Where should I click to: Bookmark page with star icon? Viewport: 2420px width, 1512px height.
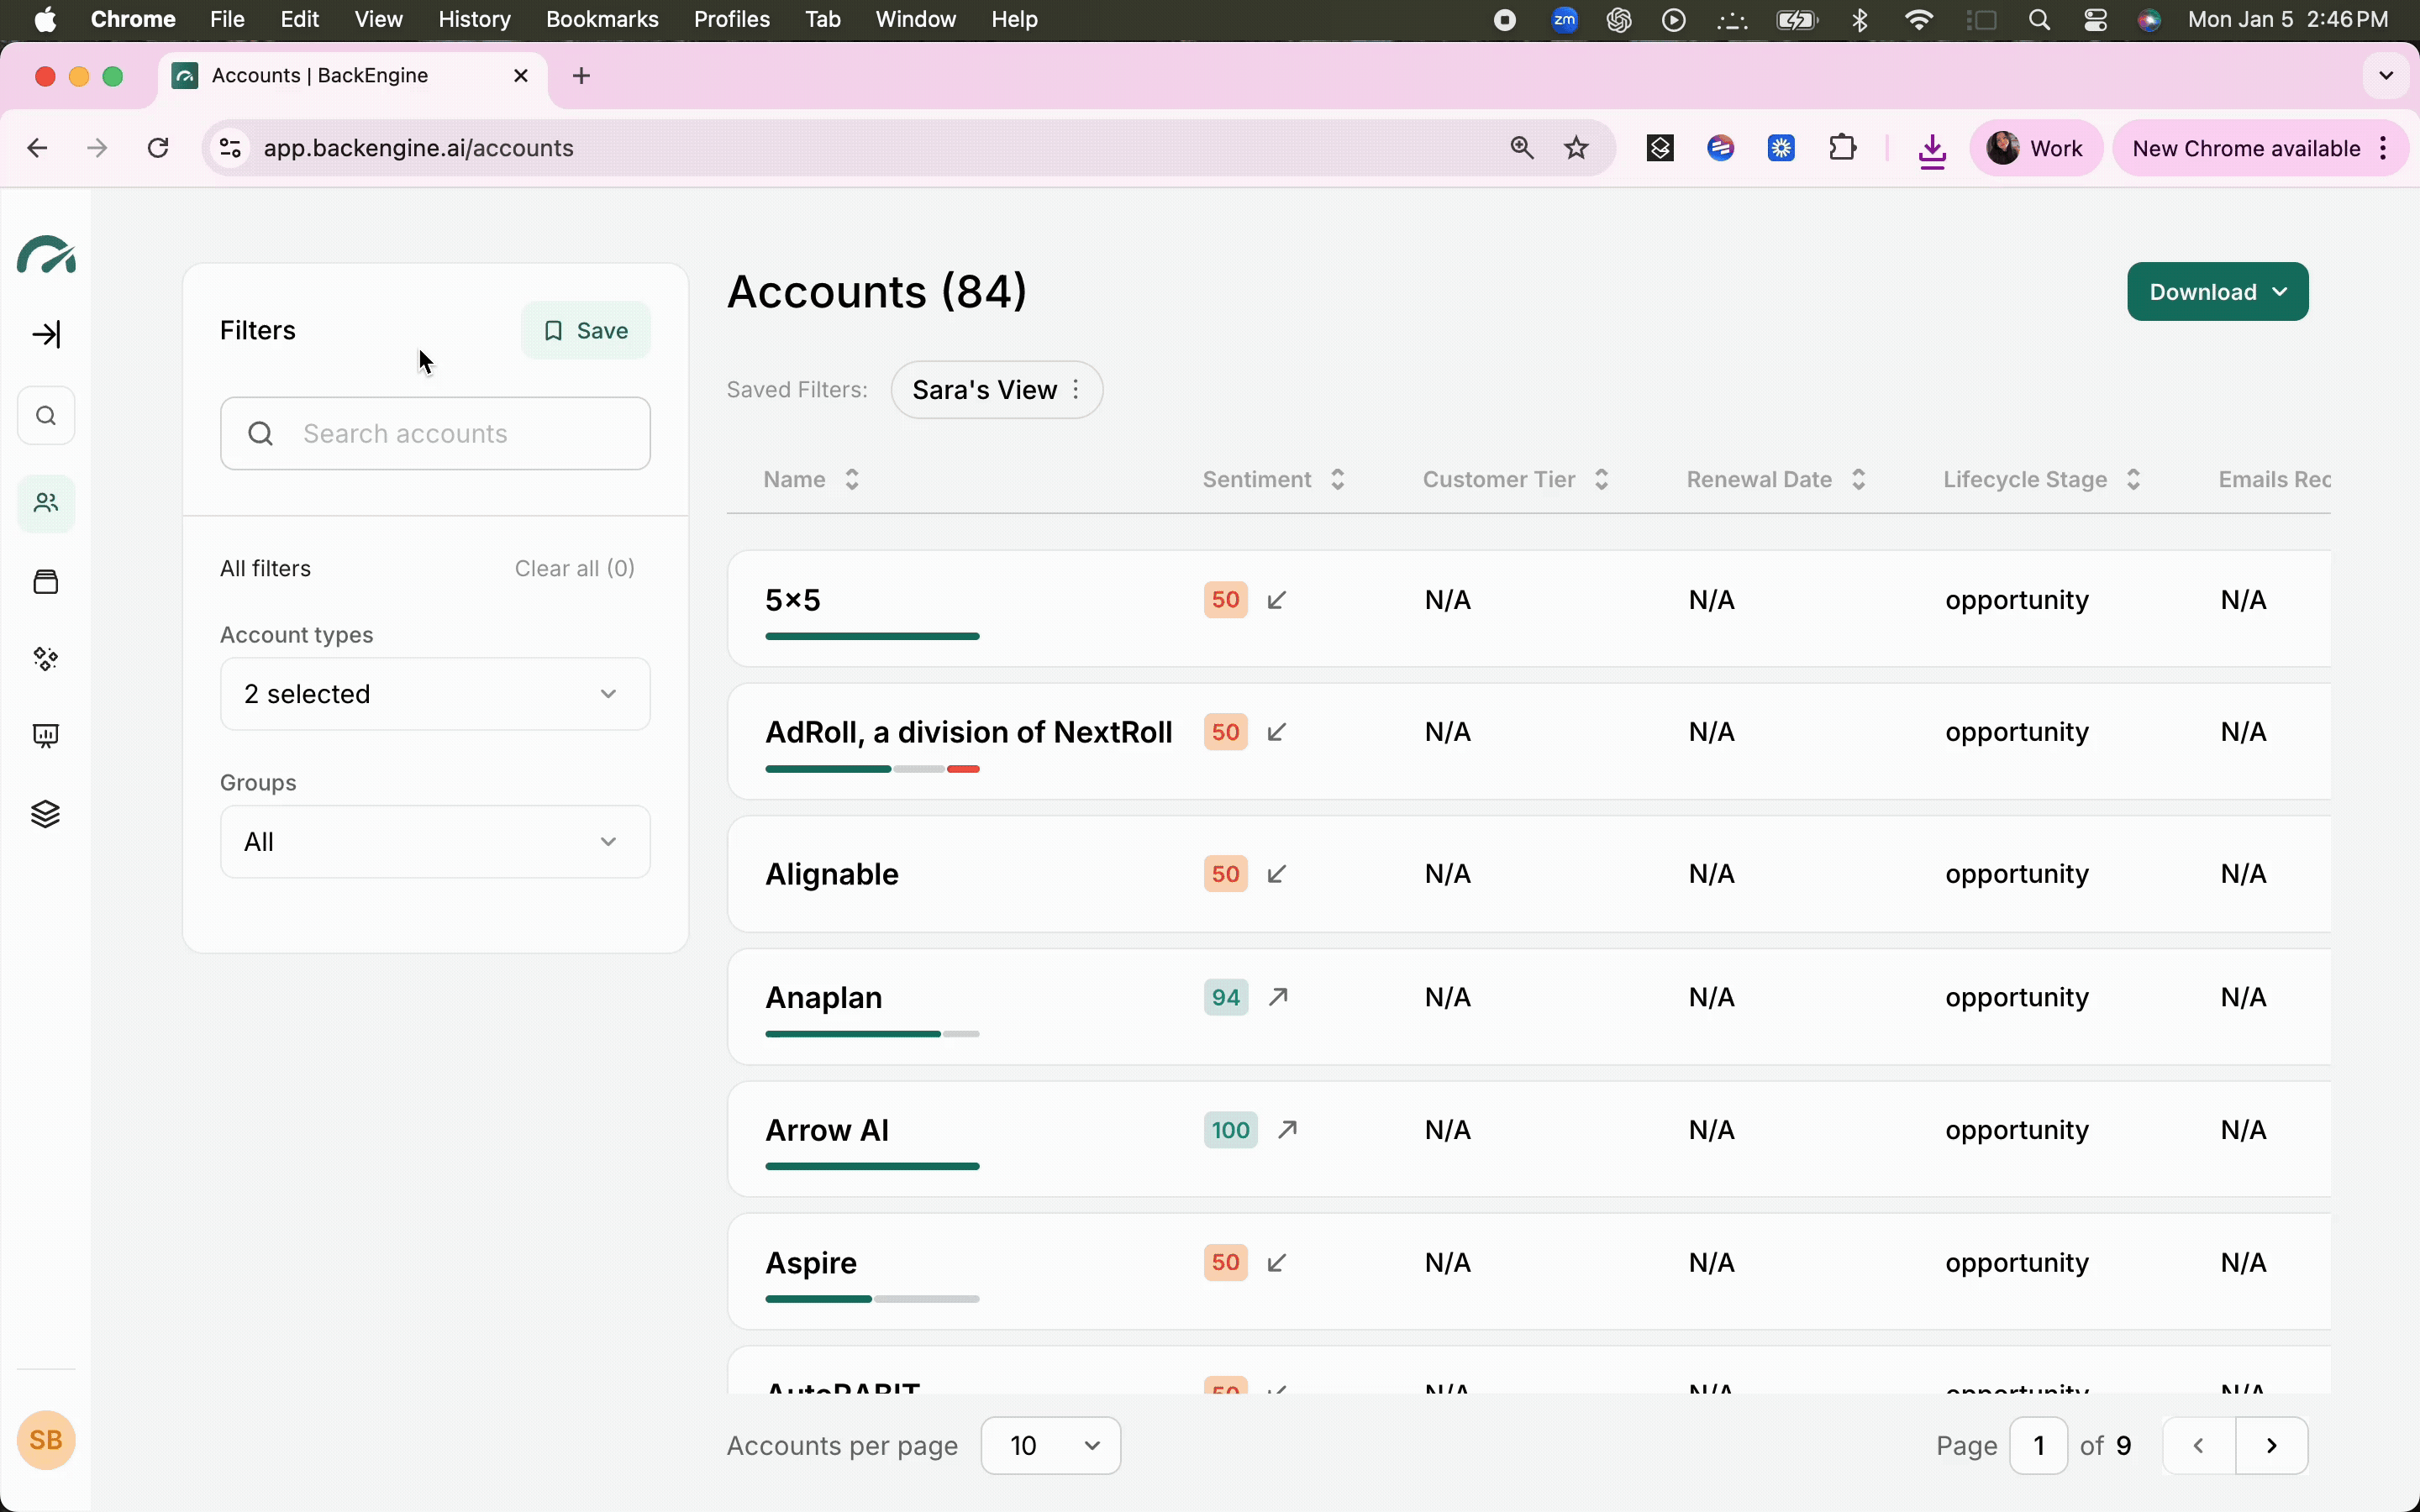tap(1576, 148)
